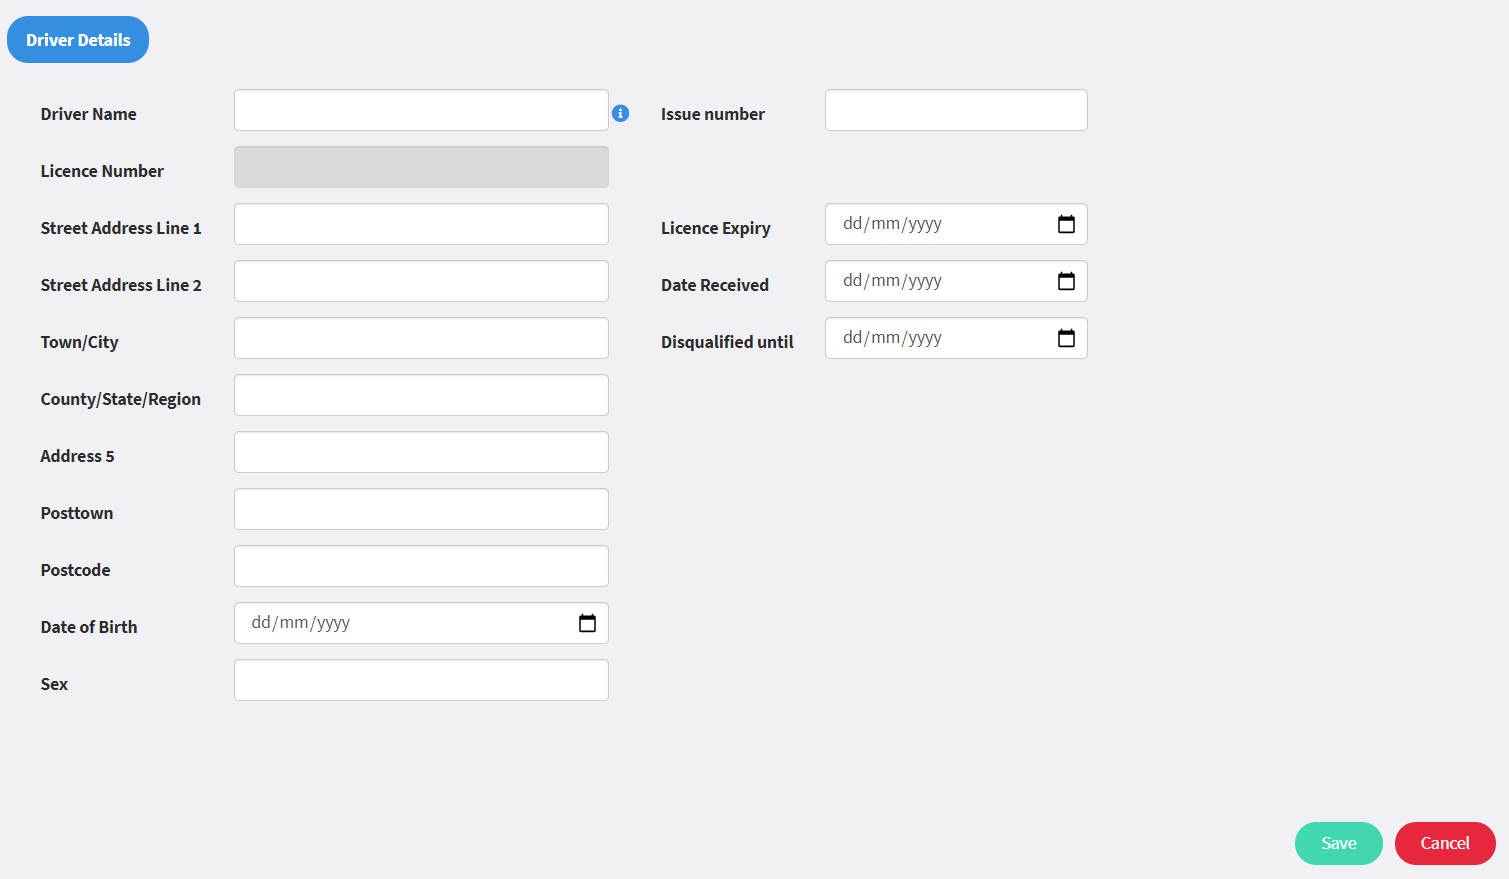1509x879 pixels.
Task: Click the Issue number label
Action: click(713, 114)
